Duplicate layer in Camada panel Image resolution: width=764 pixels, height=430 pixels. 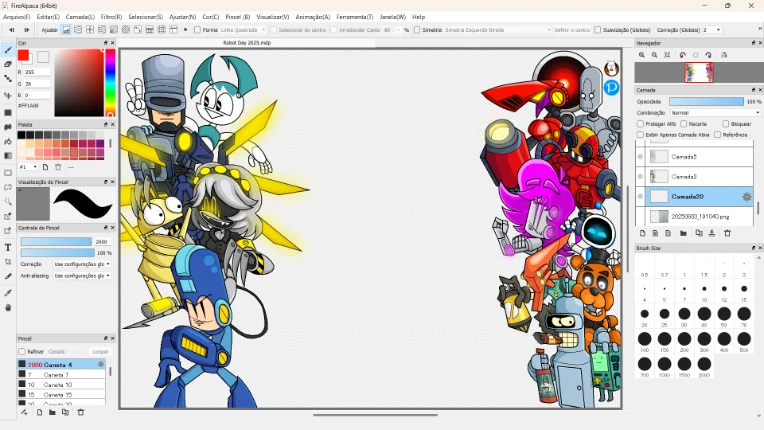coord(699,233)
